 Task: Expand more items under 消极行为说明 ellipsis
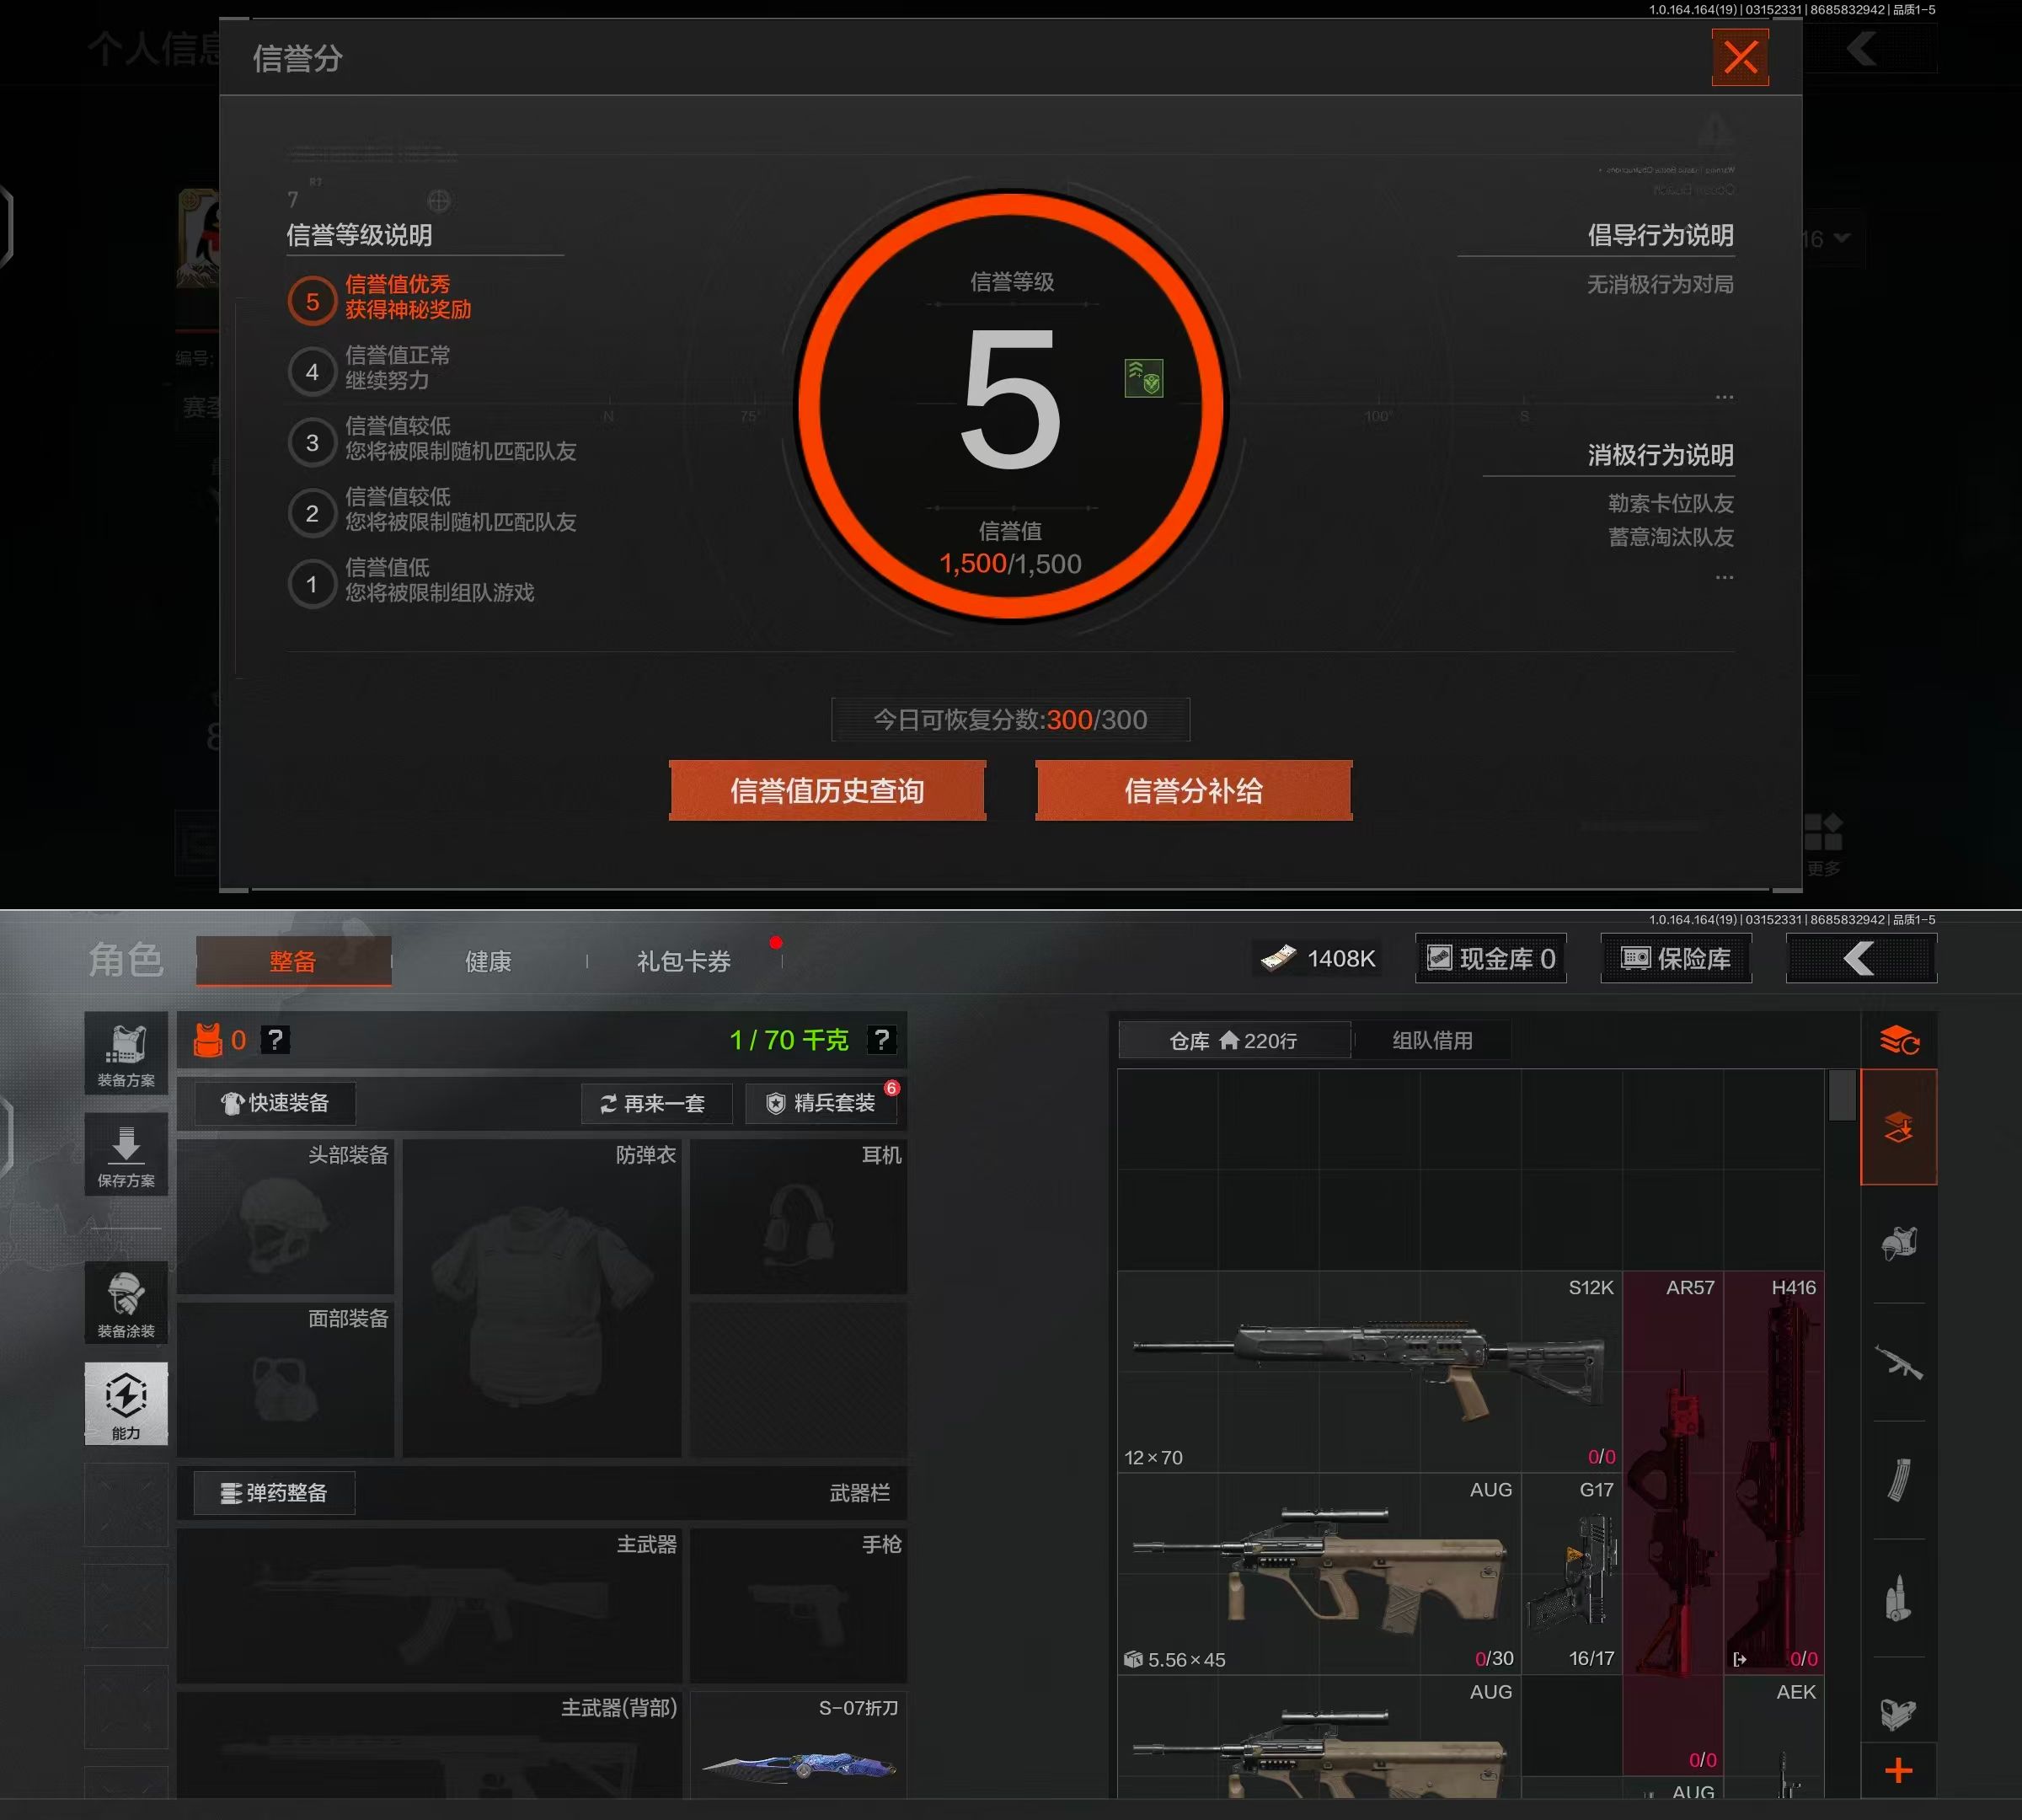click(x=1723, y=577)
